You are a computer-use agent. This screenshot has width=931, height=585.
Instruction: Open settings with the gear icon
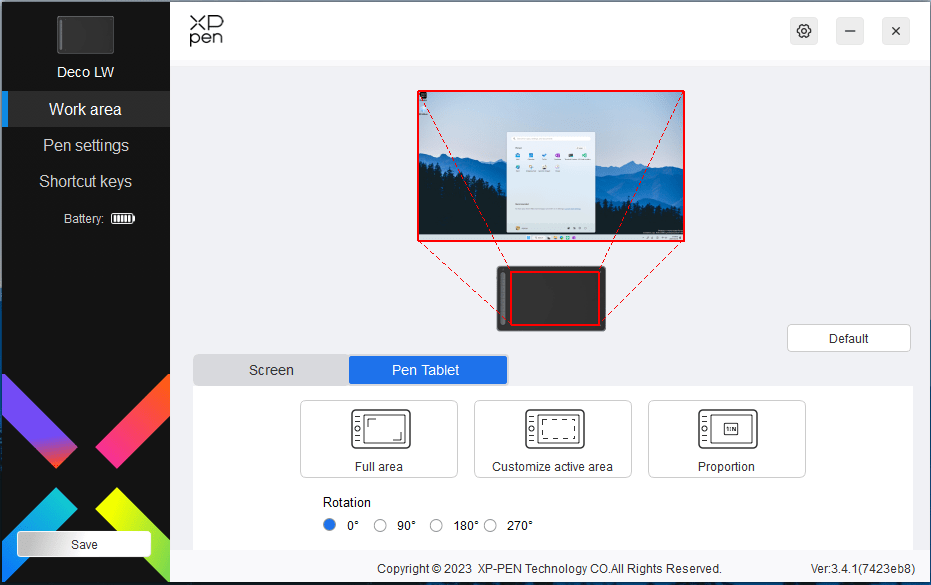803,31
